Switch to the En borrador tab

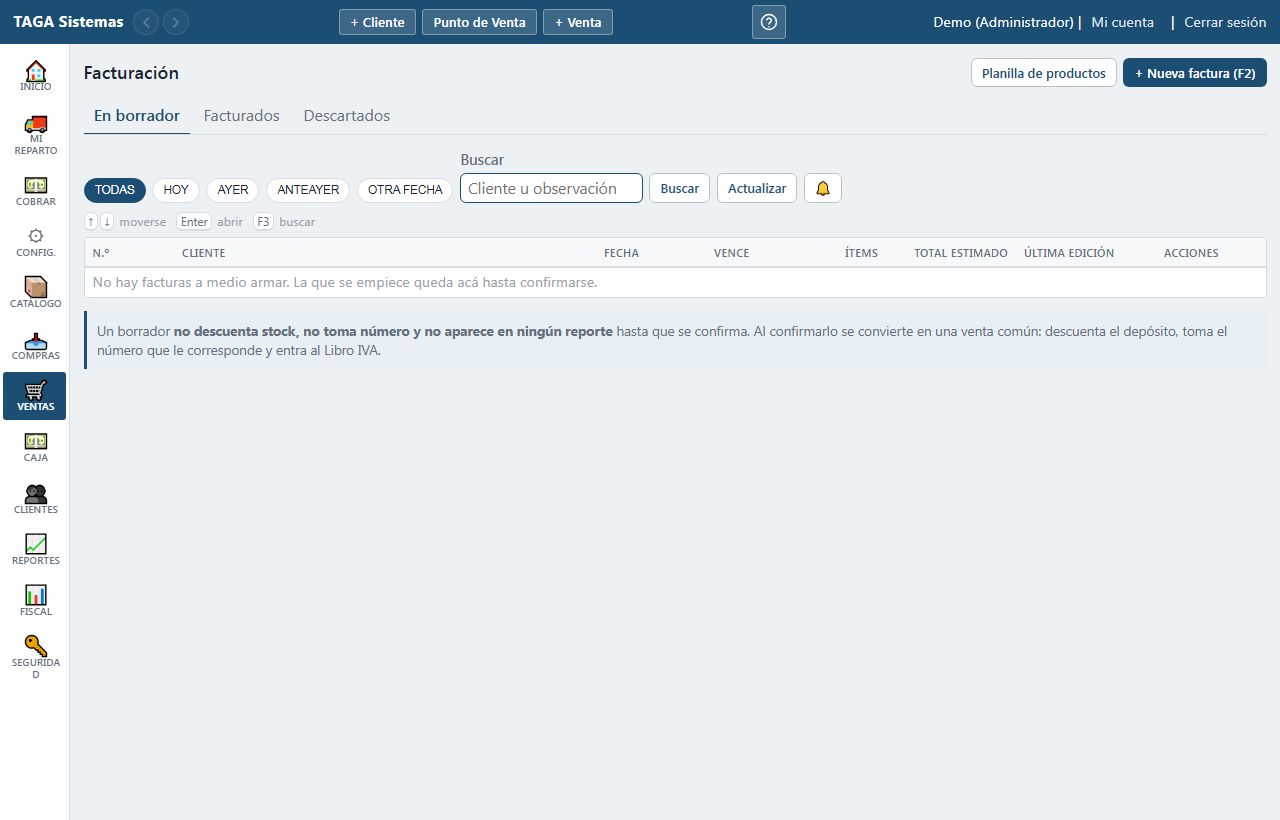tap(137, 116)
